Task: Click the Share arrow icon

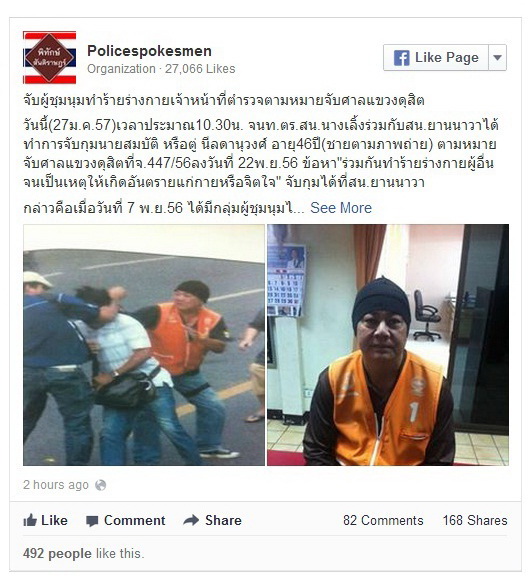Action: pos(191,520)
